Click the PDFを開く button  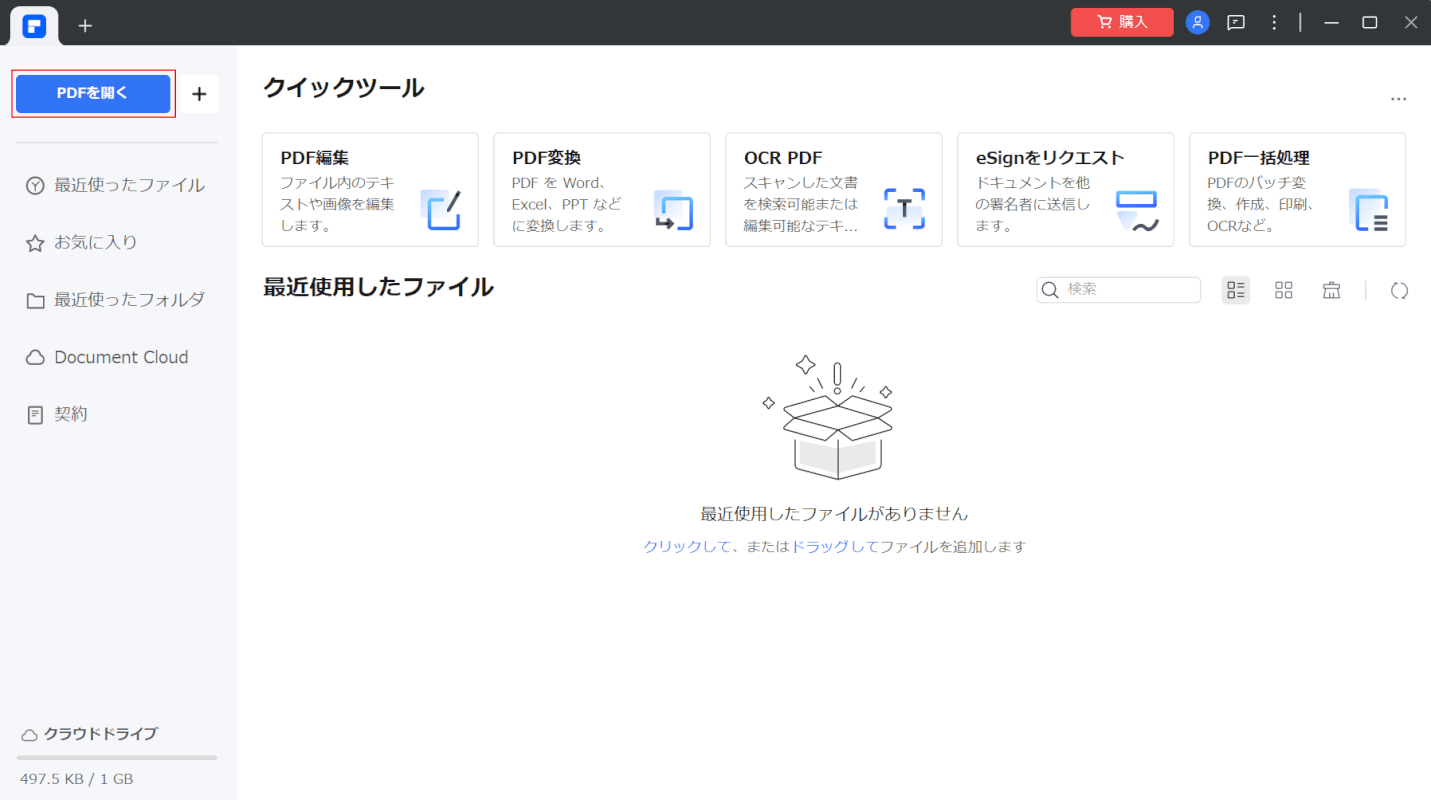pyautogui.click(x=93, y=94)
